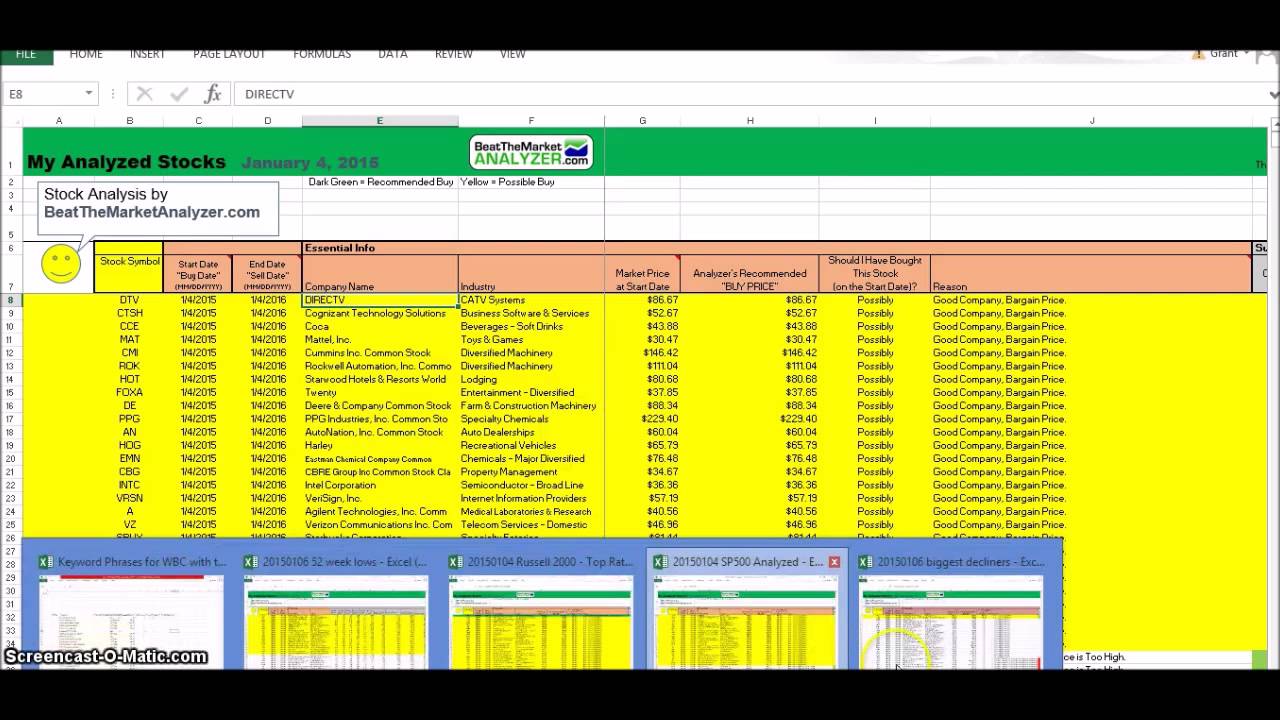Viewport: 1280px width, 720px height.
Task: Switch to Keyword Phrases for WBC window thumbnail
Action: point(131,609)
